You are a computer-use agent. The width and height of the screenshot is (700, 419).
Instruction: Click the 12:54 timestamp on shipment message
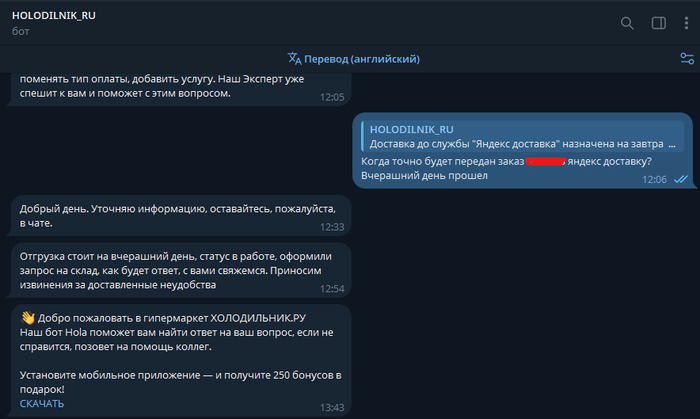click(332, 289)
